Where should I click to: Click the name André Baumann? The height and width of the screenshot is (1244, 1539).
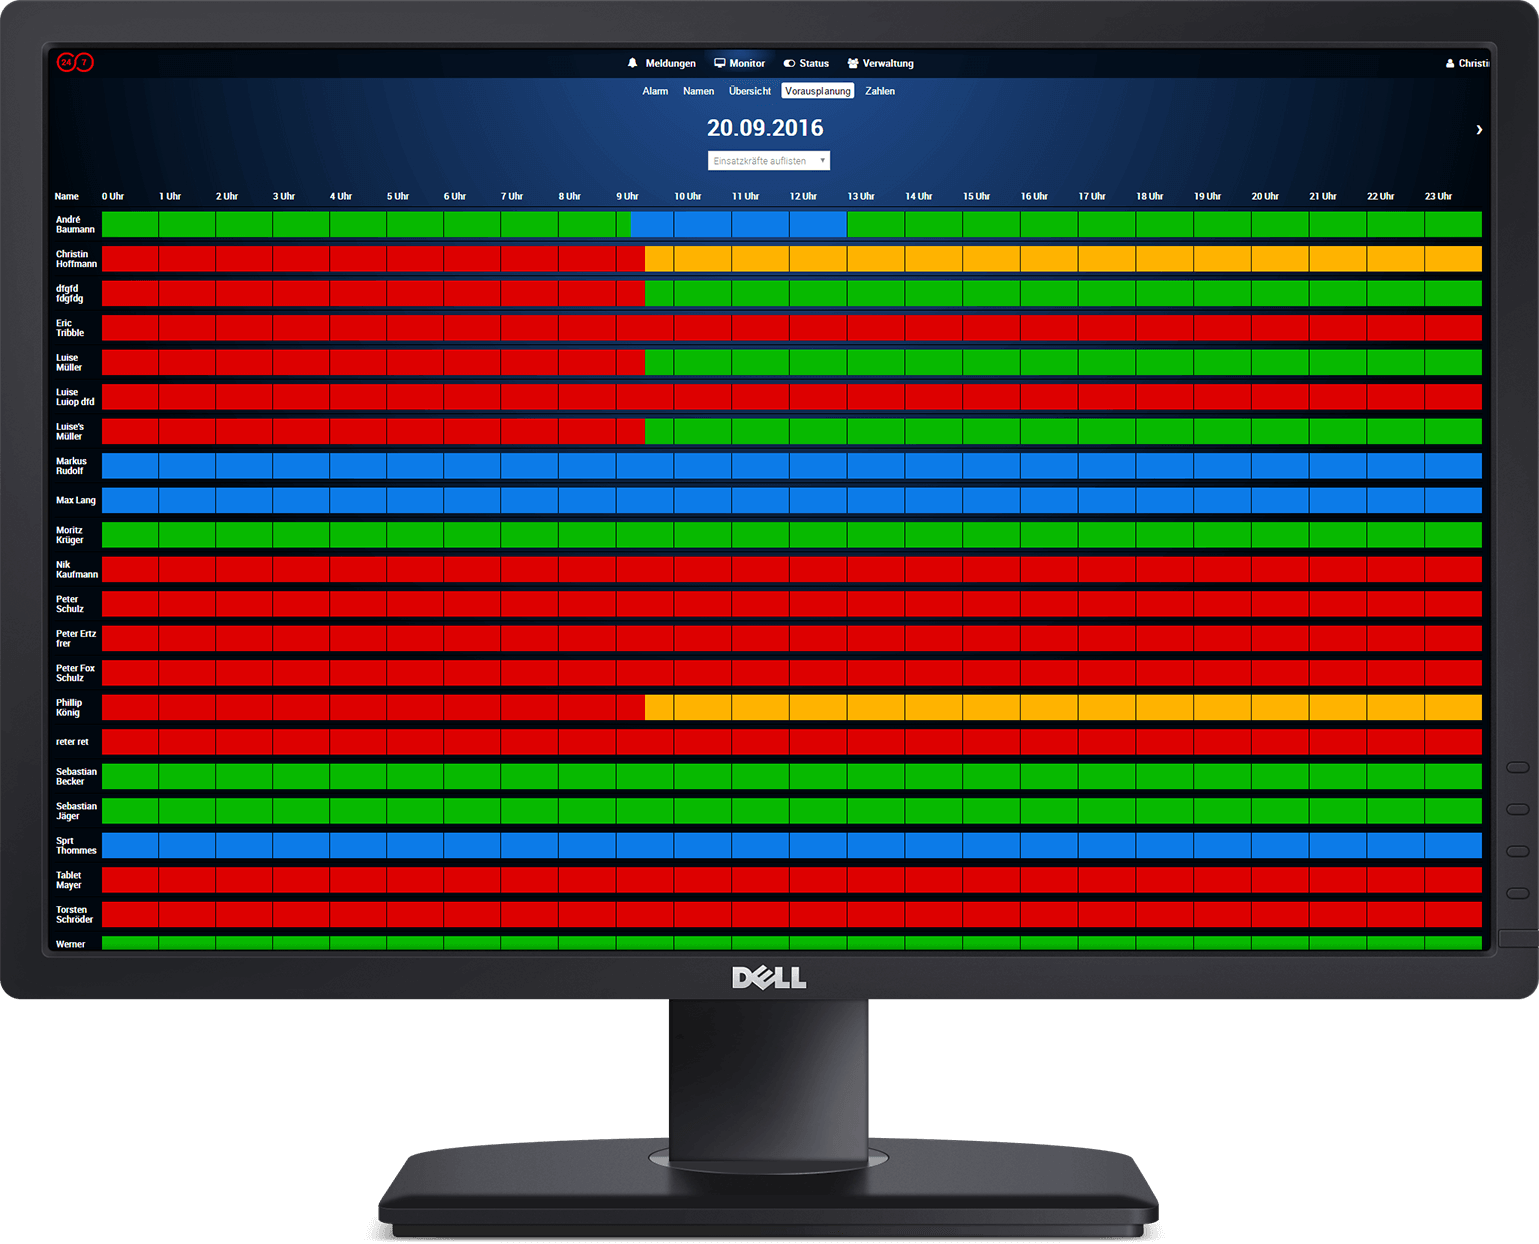[x=75, y=224]
